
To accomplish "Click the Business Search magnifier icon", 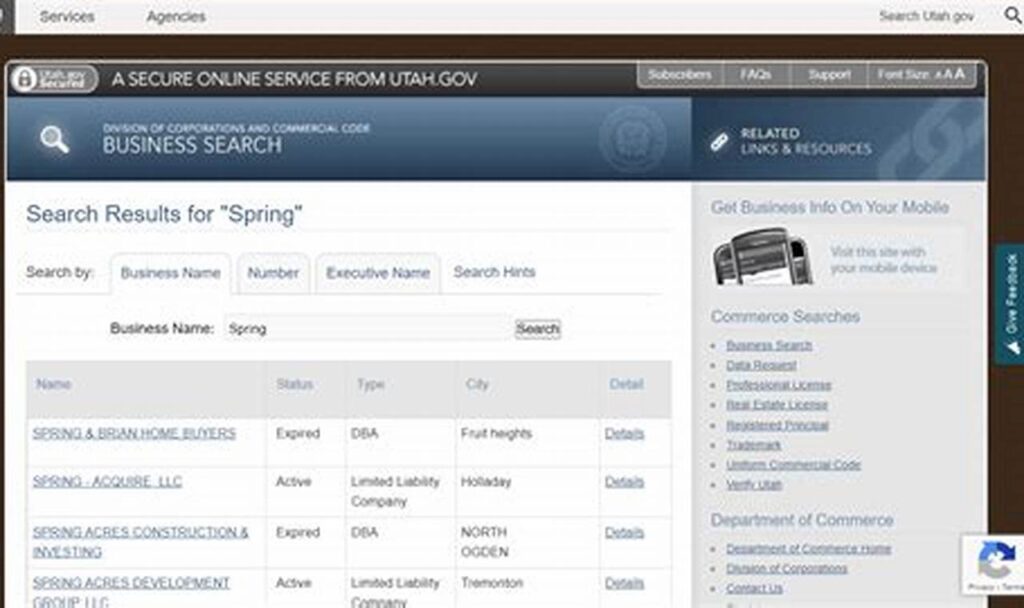I will point(54,139).
